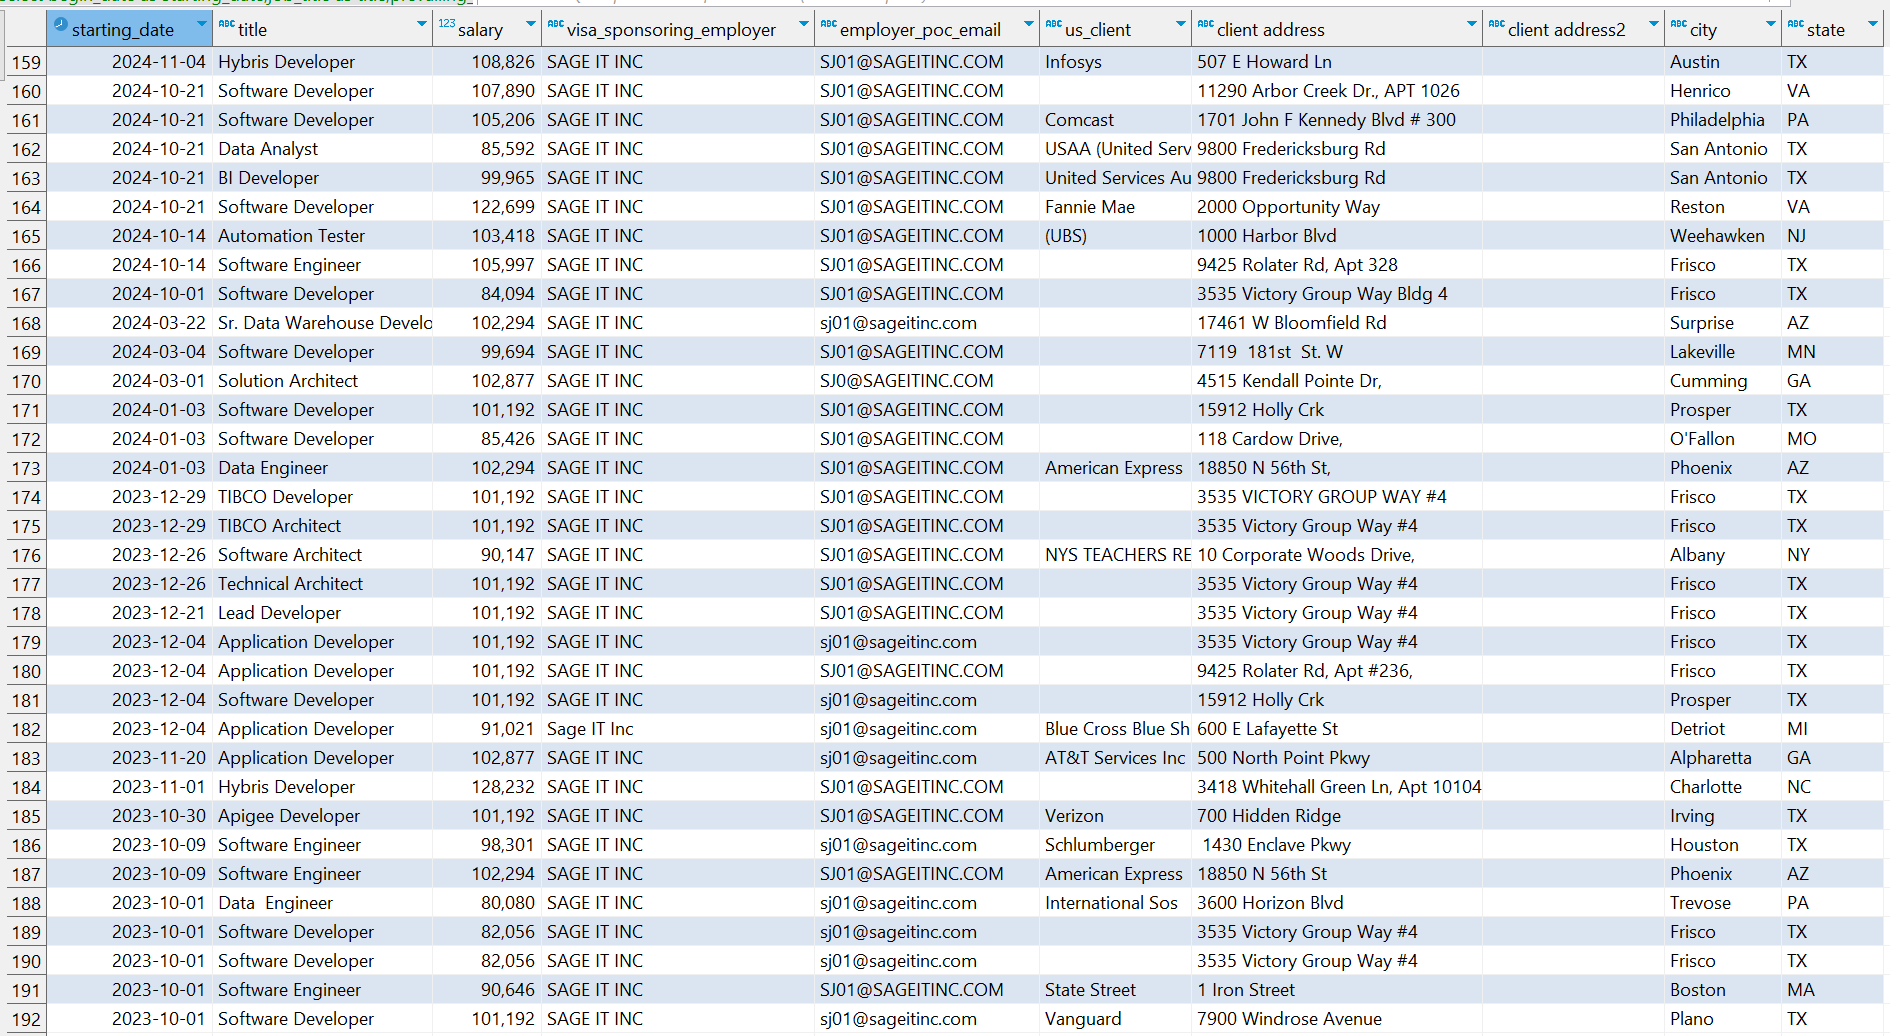Open the employer_poc_email column dropdown arrow
Screen dimensions: 1890x1036
1028,24
